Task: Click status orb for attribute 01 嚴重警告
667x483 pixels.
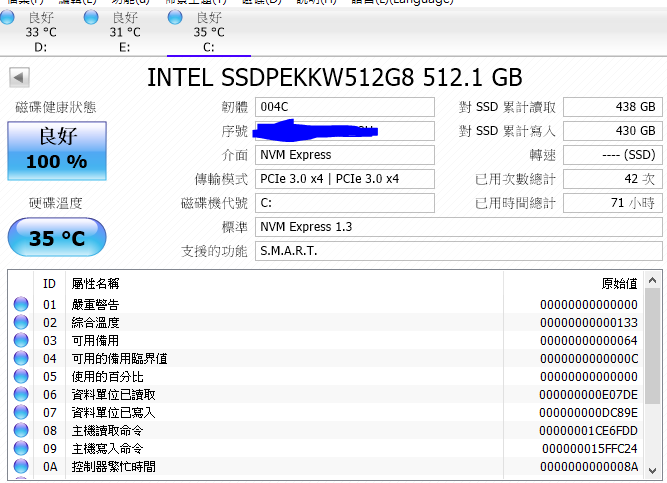Action: [x=21, y=304]
